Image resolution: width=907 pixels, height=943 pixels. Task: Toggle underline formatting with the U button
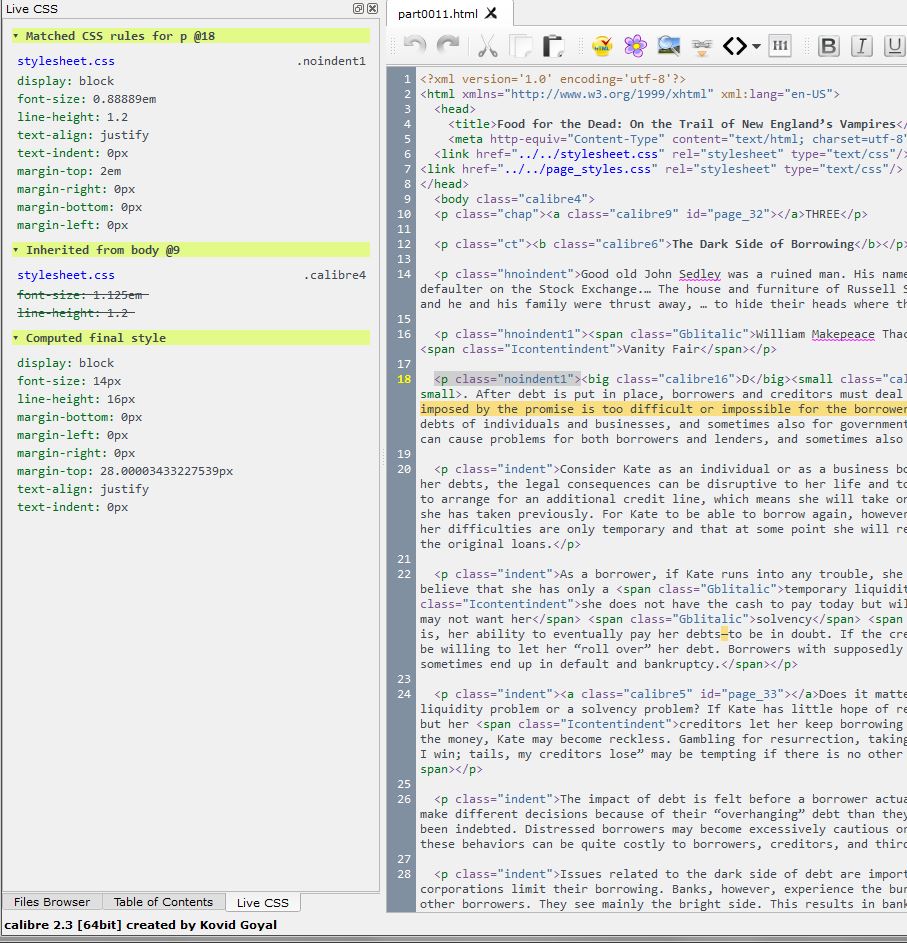[x=894, y=46]
